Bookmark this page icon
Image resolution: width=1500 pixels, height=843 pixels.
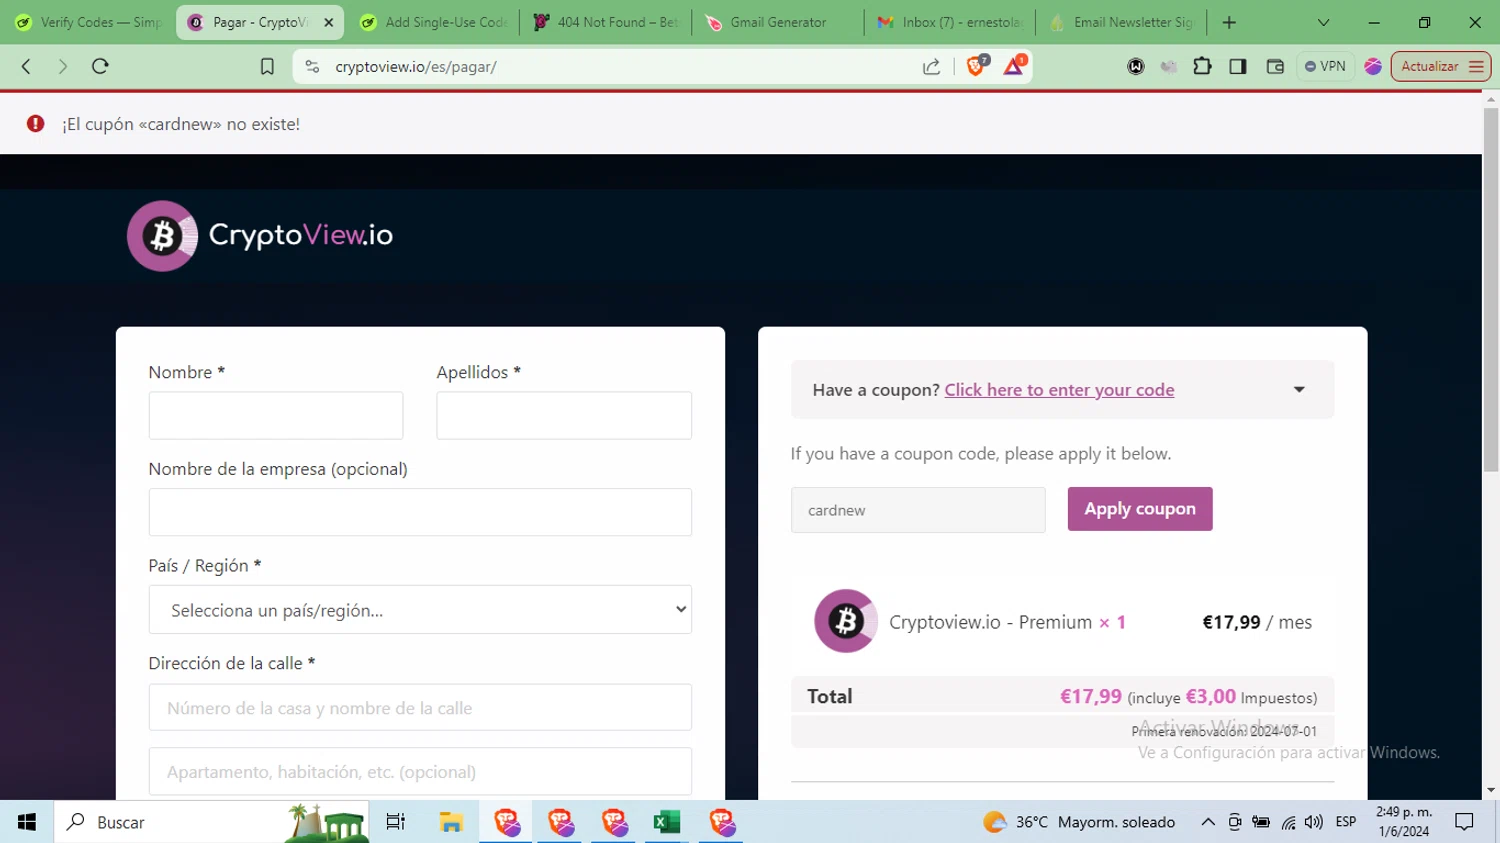coord(267,66)
